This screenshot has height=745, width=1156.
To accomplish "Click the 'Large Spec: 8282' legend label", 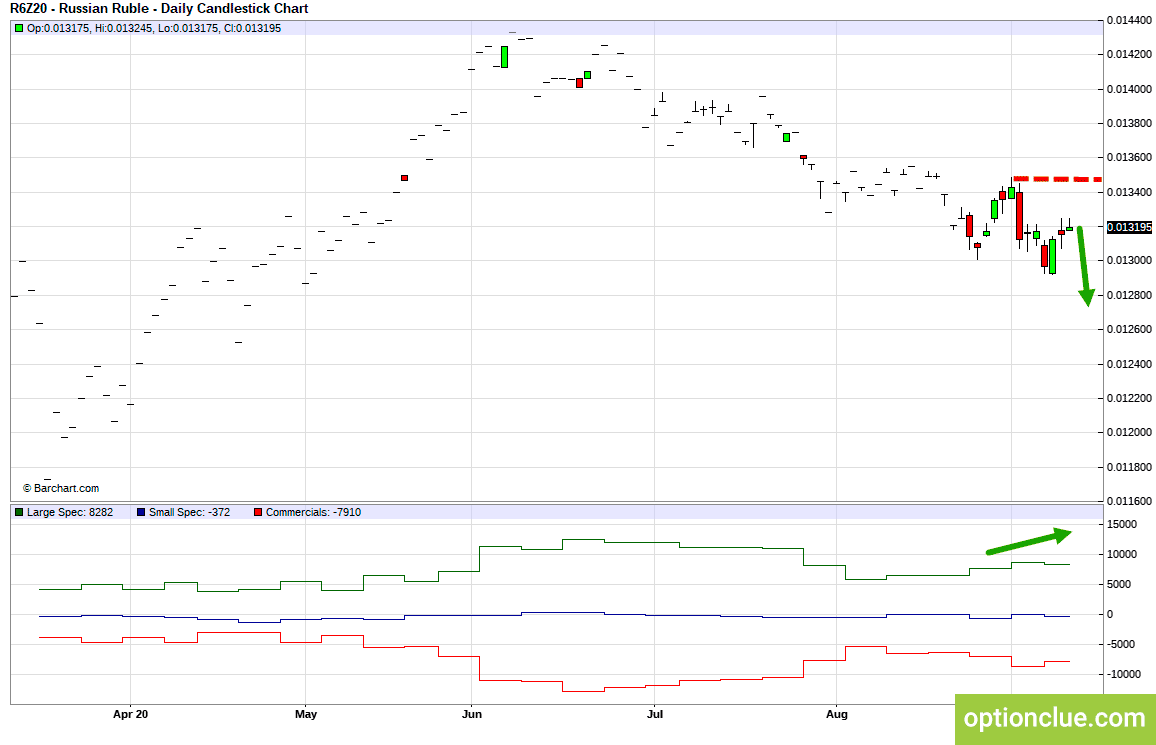I will click(70, 512).
